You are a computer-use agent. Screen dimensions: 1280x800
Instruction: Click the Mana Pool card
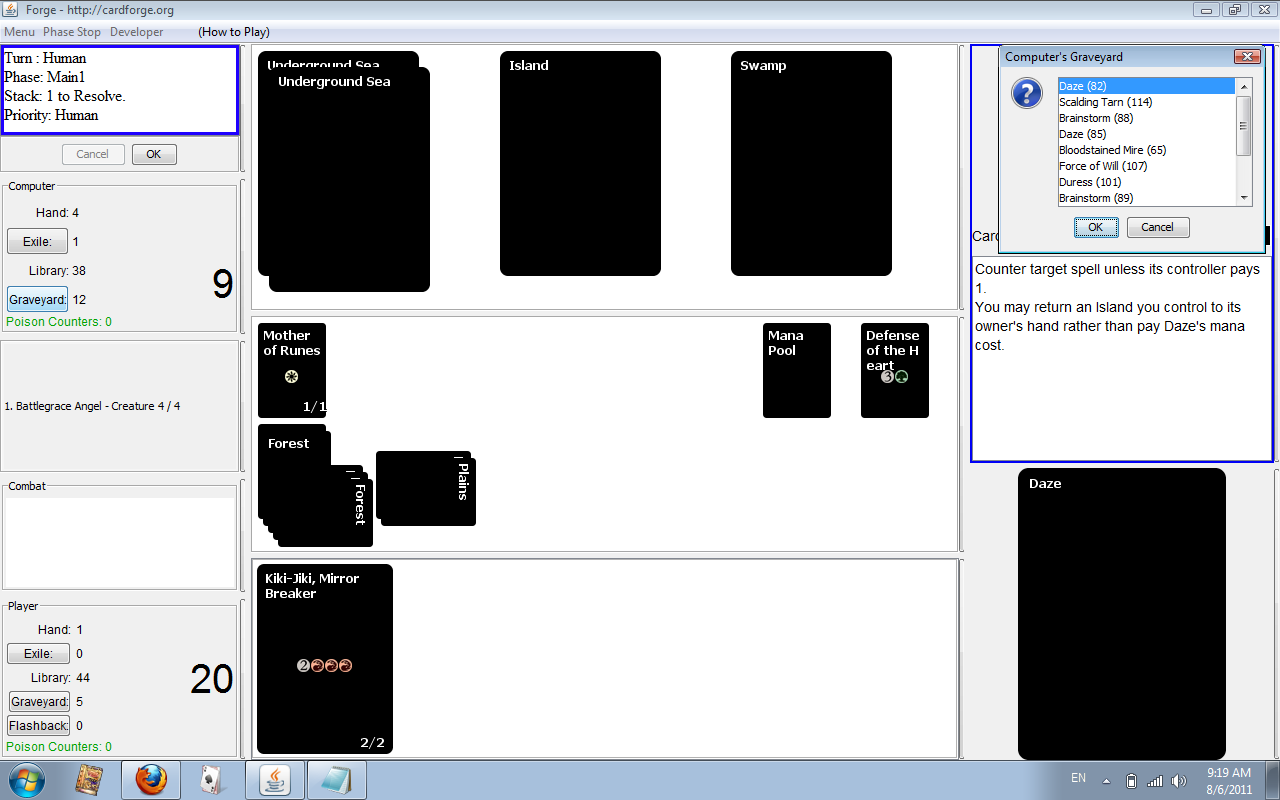pyautogui.click(x=796, y=370)
